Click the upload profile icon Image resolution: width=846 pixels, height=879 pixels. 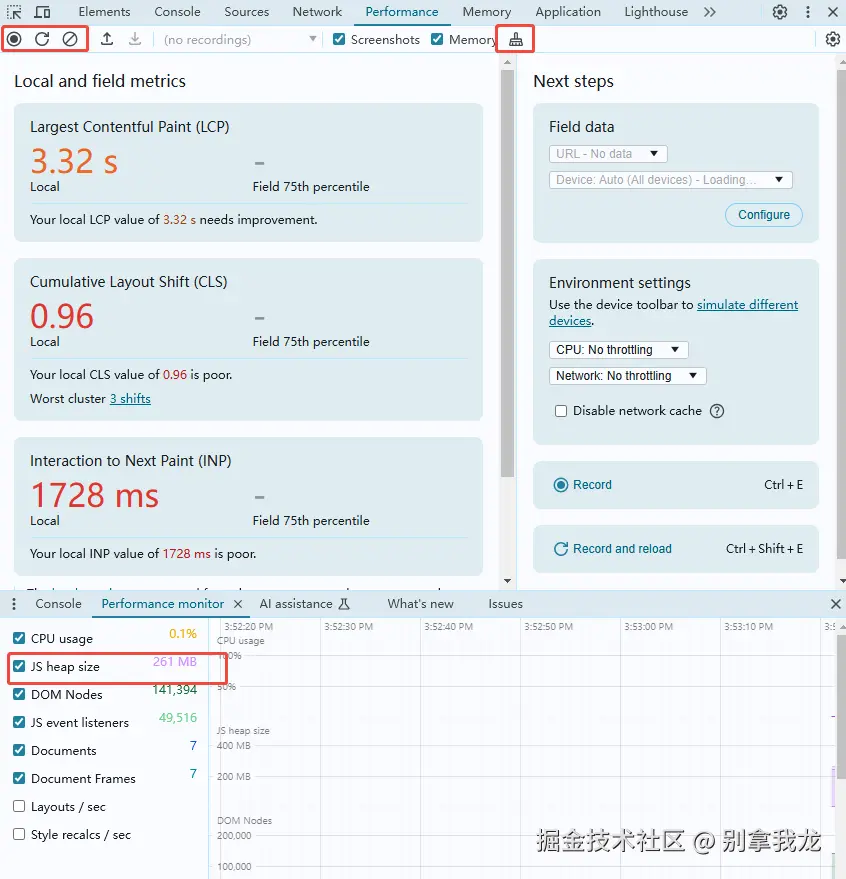(107, 39)
